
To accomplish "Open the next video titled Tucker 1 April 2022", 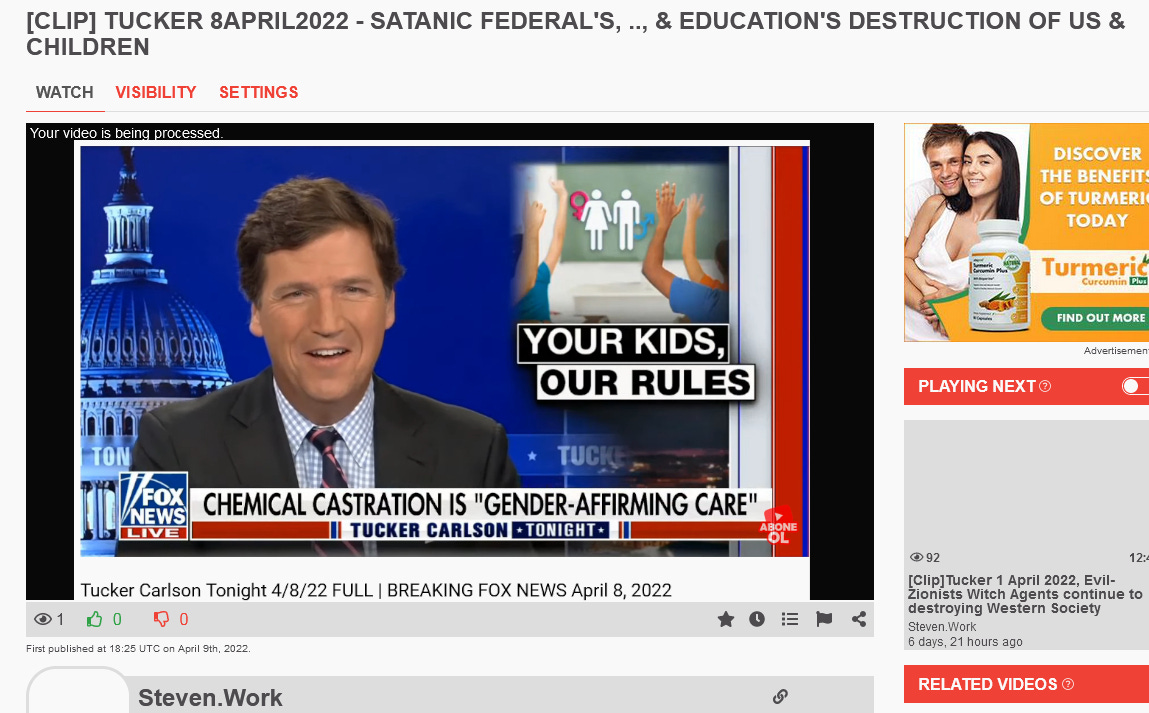I will tap(1025, 594).
